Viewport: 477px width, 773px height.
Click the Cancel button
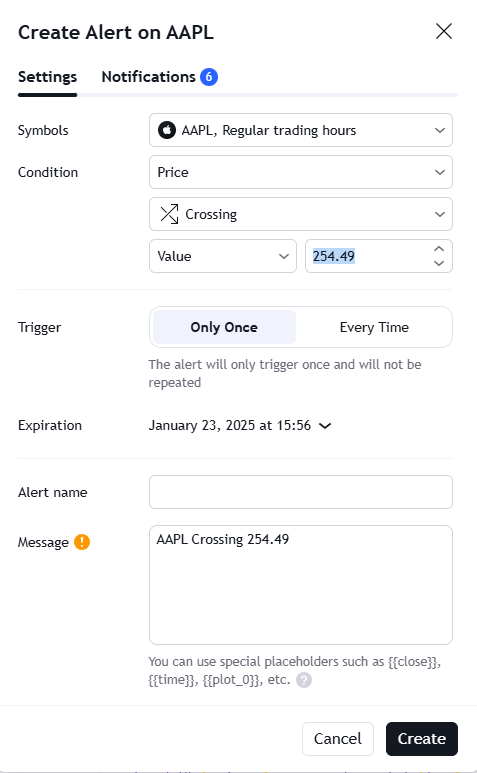click(338, 738)
